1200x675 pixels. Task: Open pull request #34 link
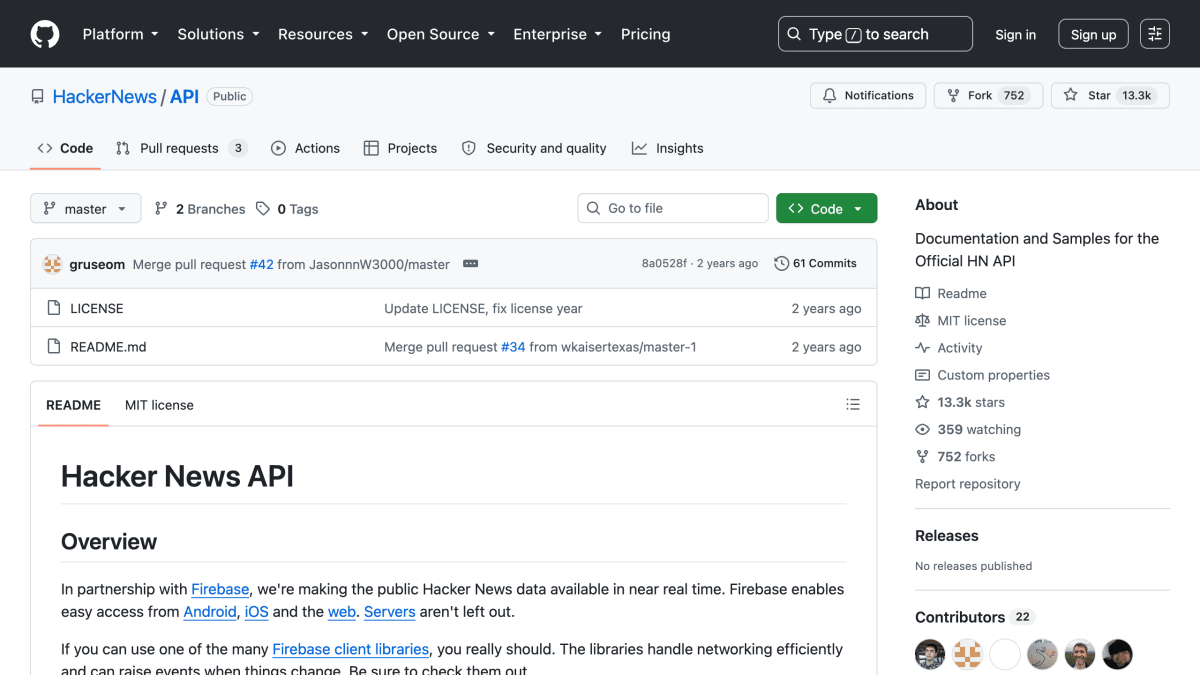click(x=513, y=347)
